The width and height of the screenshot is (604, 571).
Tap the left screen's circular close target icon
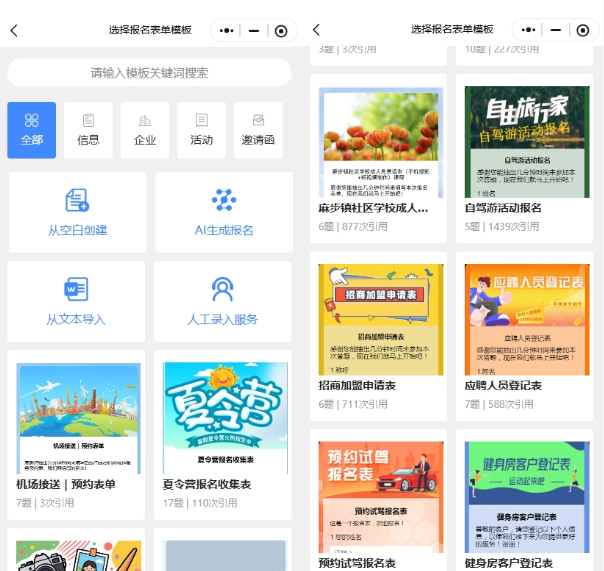click(281, 31)
